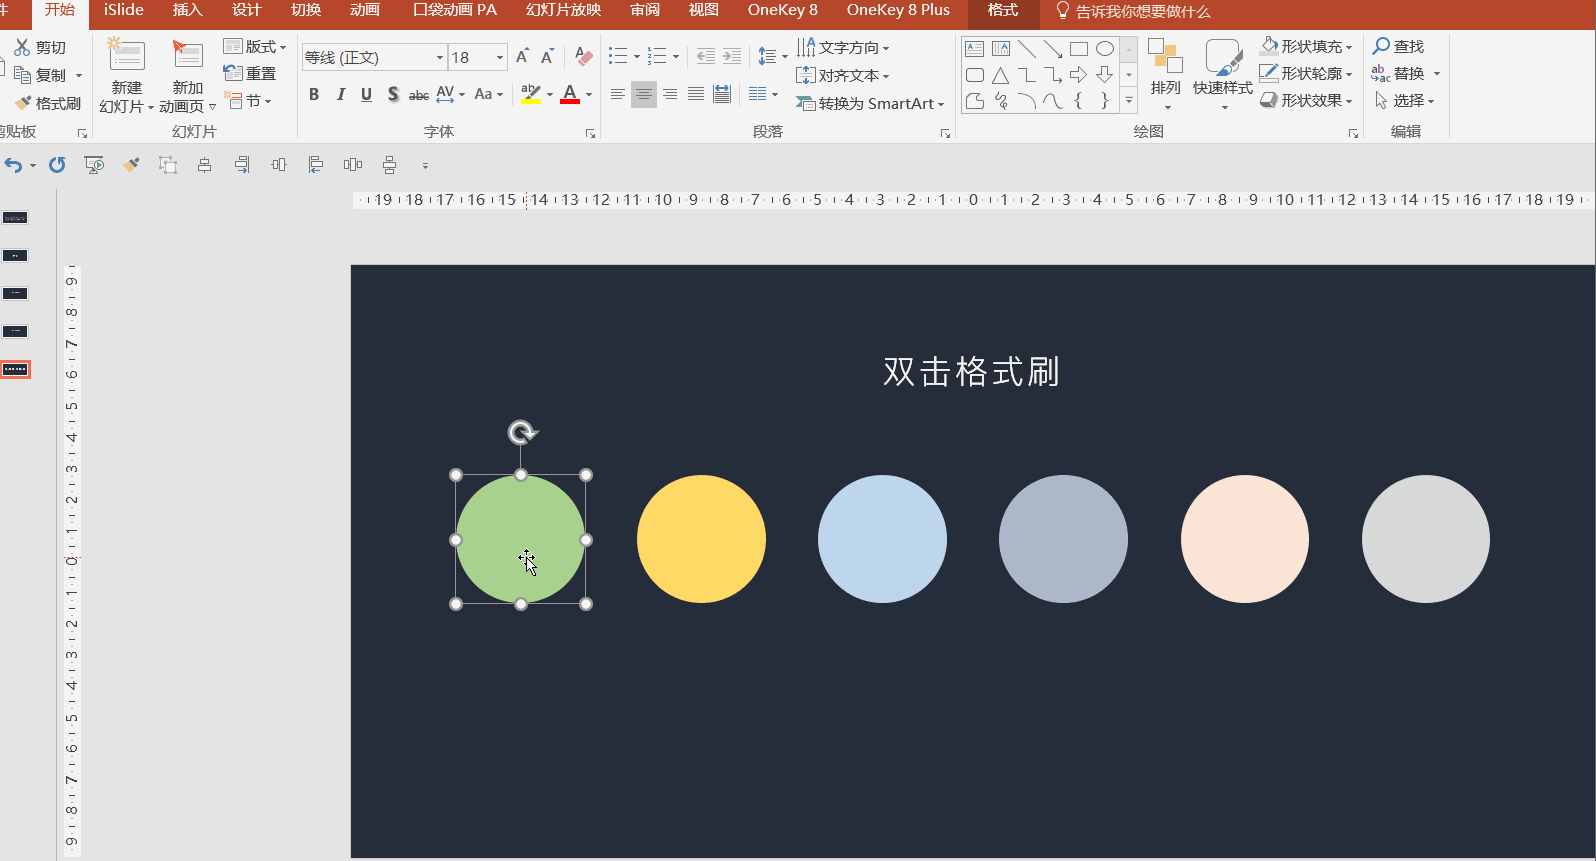
Task: Justify the paragraph text
Action: coord(696,94)
